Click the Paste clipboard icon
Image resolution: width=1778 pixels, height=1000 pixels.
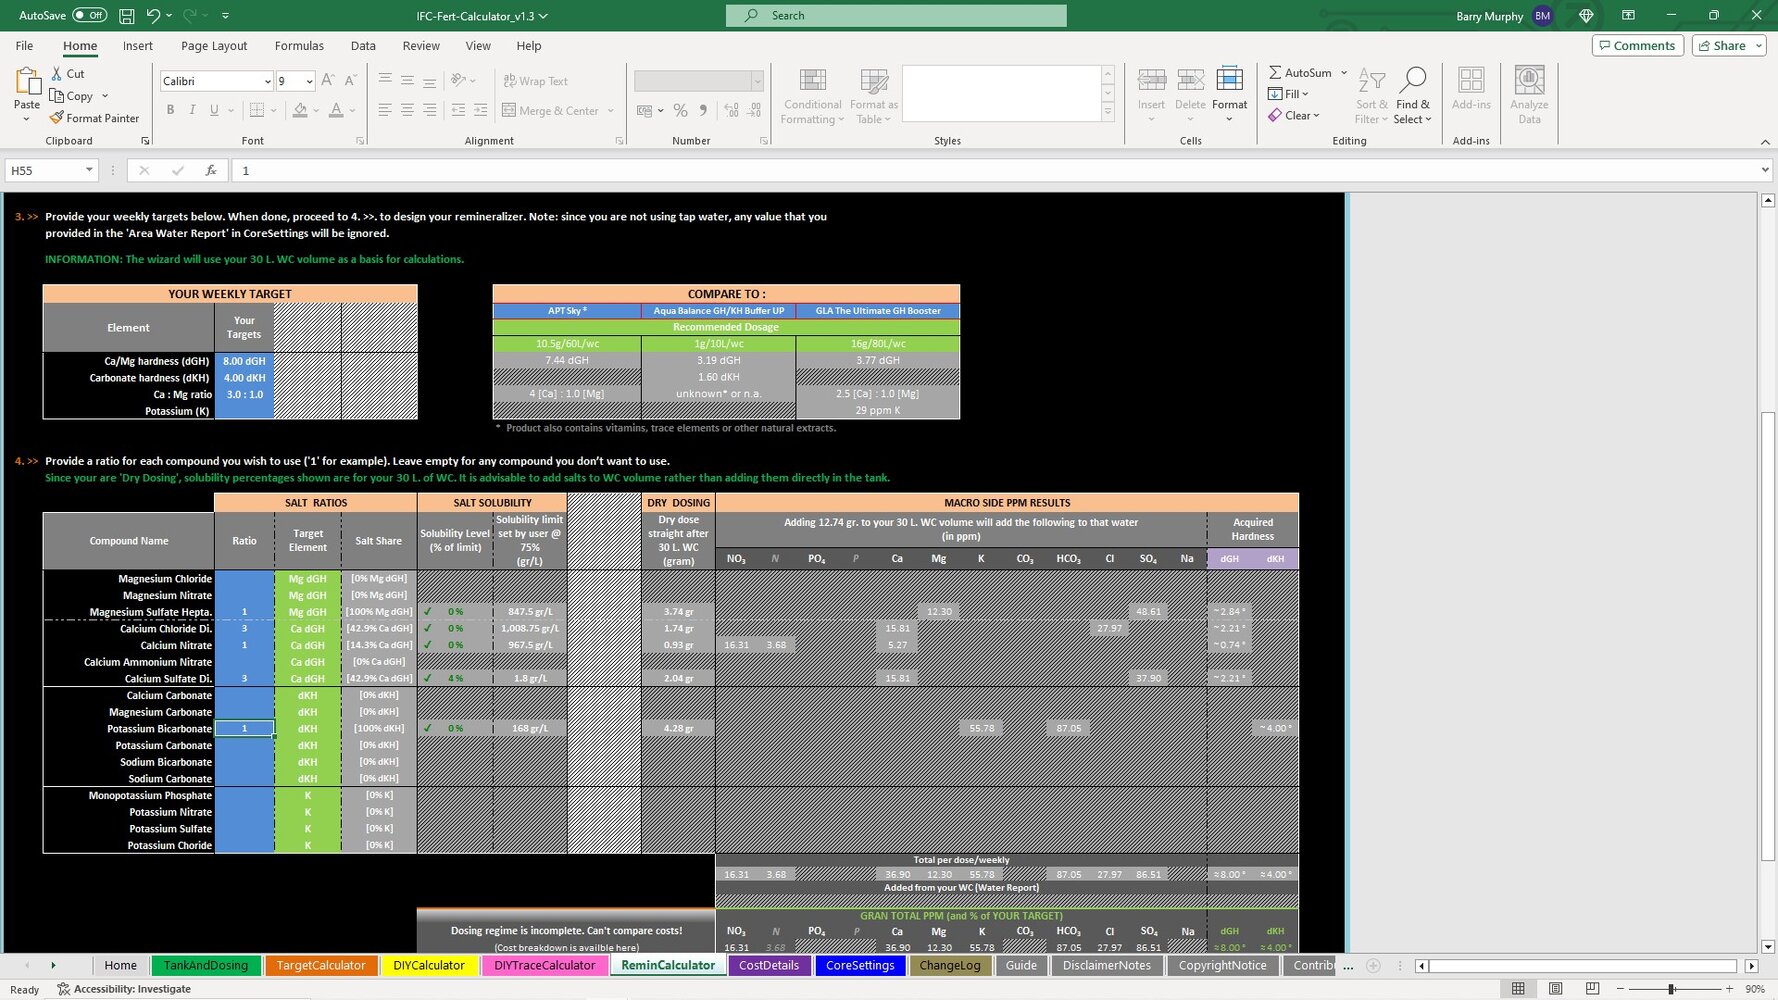27,82
